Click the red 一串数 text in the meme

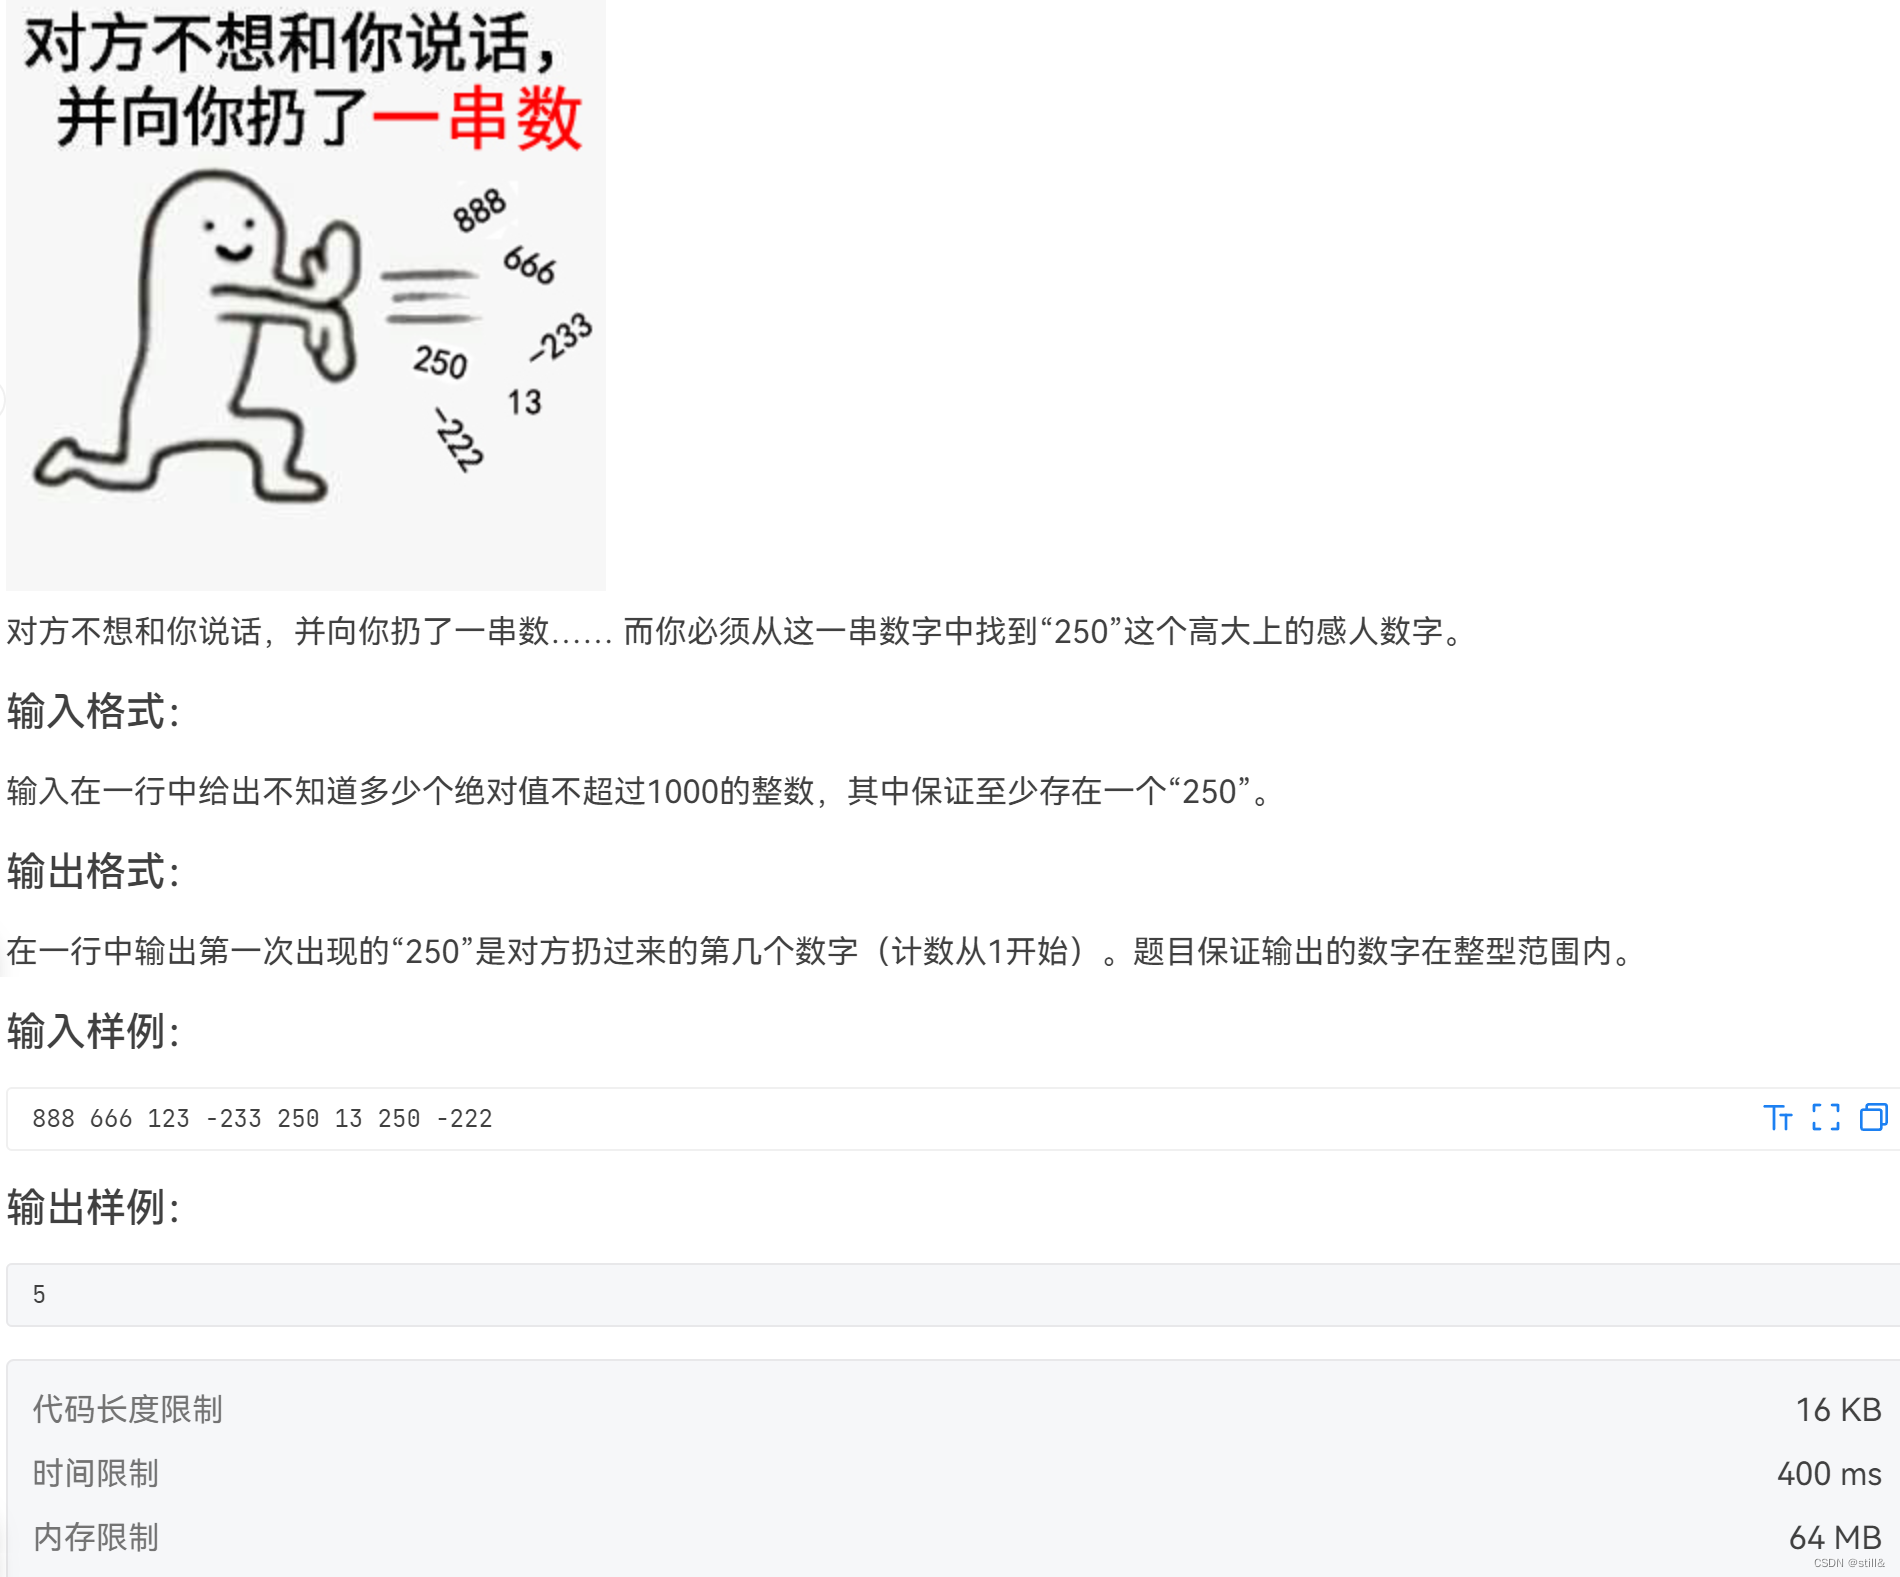477,118
